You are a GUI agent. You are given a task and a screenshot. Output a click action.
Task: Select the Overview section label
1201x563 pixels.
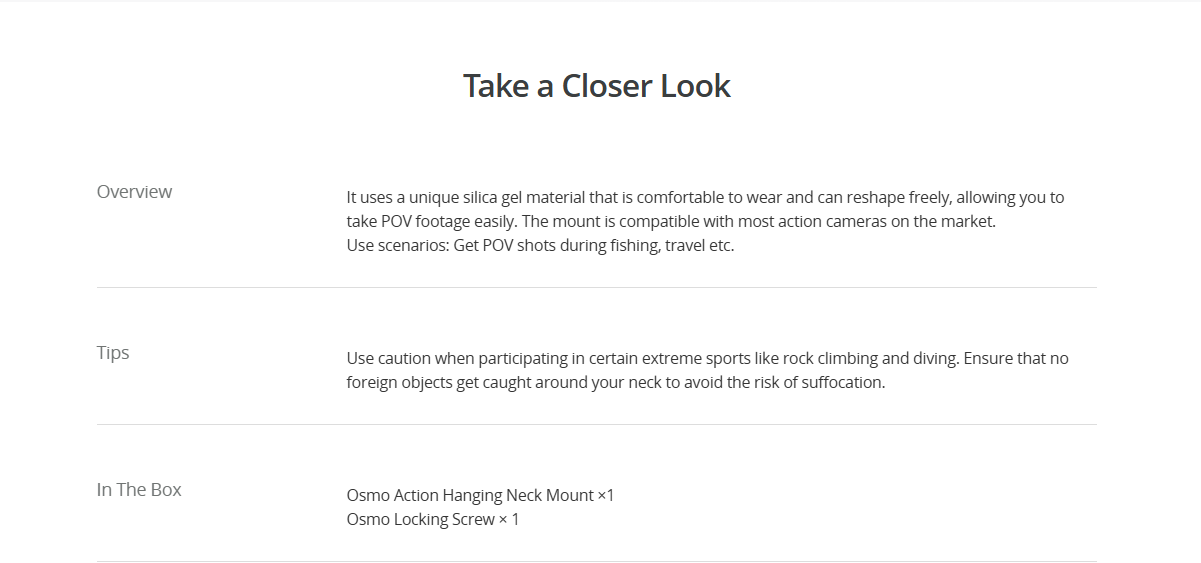[134, 192]
